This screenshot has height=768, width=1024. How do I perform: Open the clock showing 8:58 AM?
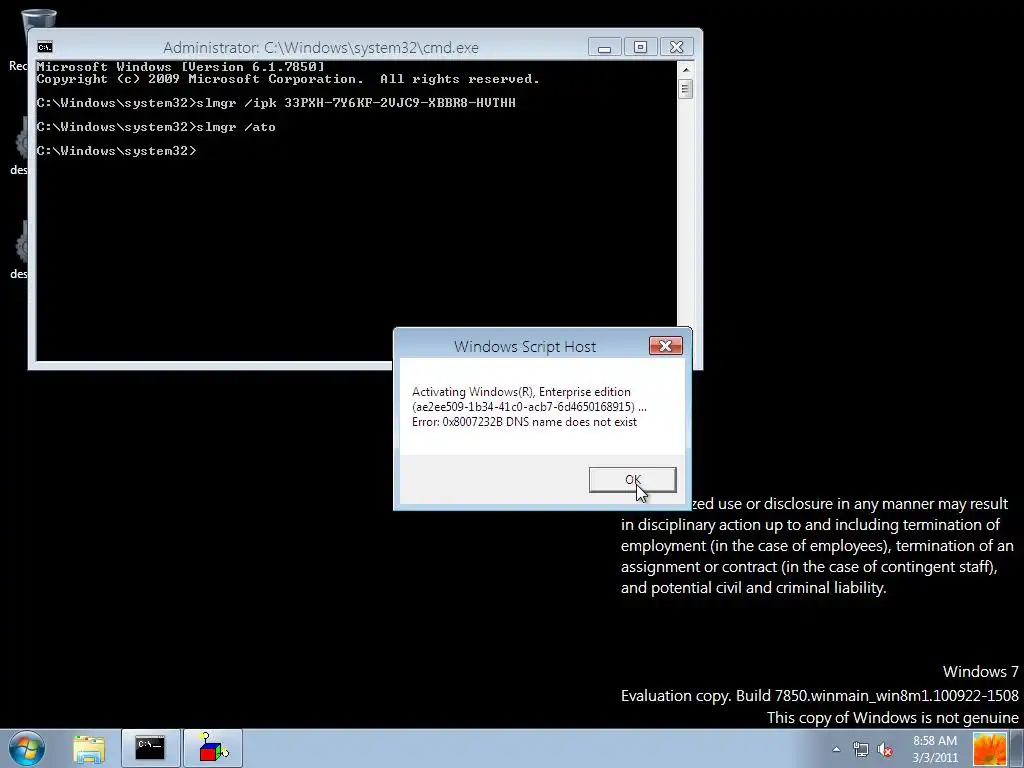pos(935,749)
